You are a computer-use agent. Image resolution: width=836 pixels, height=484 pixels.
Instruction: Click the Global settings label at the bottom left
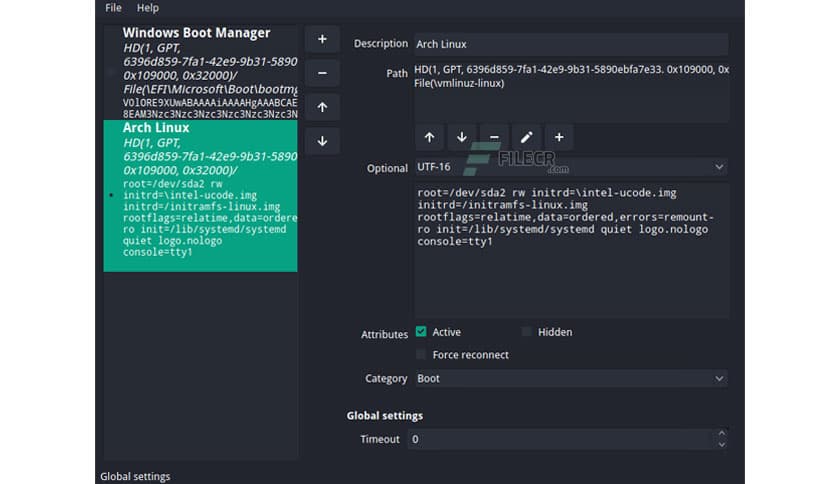pos(135,477)
